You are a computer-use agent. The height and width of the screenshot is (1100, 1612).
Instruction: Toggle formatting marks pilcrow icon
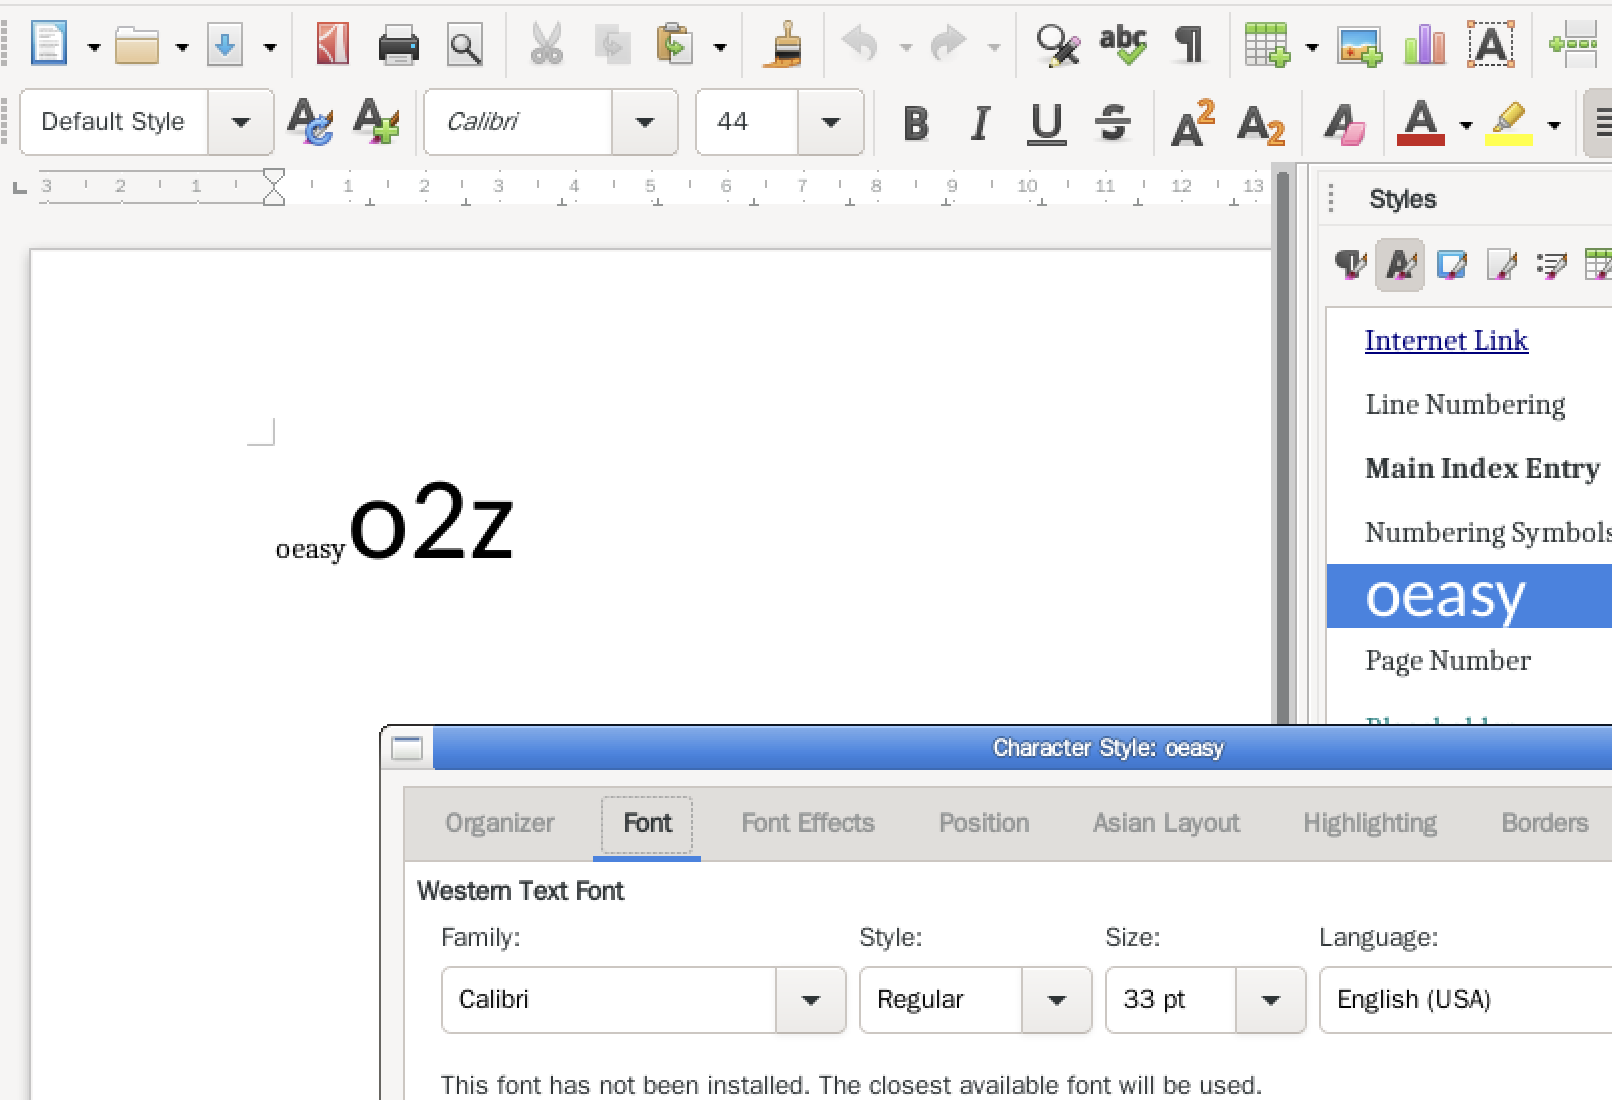tap(1189, 45)
